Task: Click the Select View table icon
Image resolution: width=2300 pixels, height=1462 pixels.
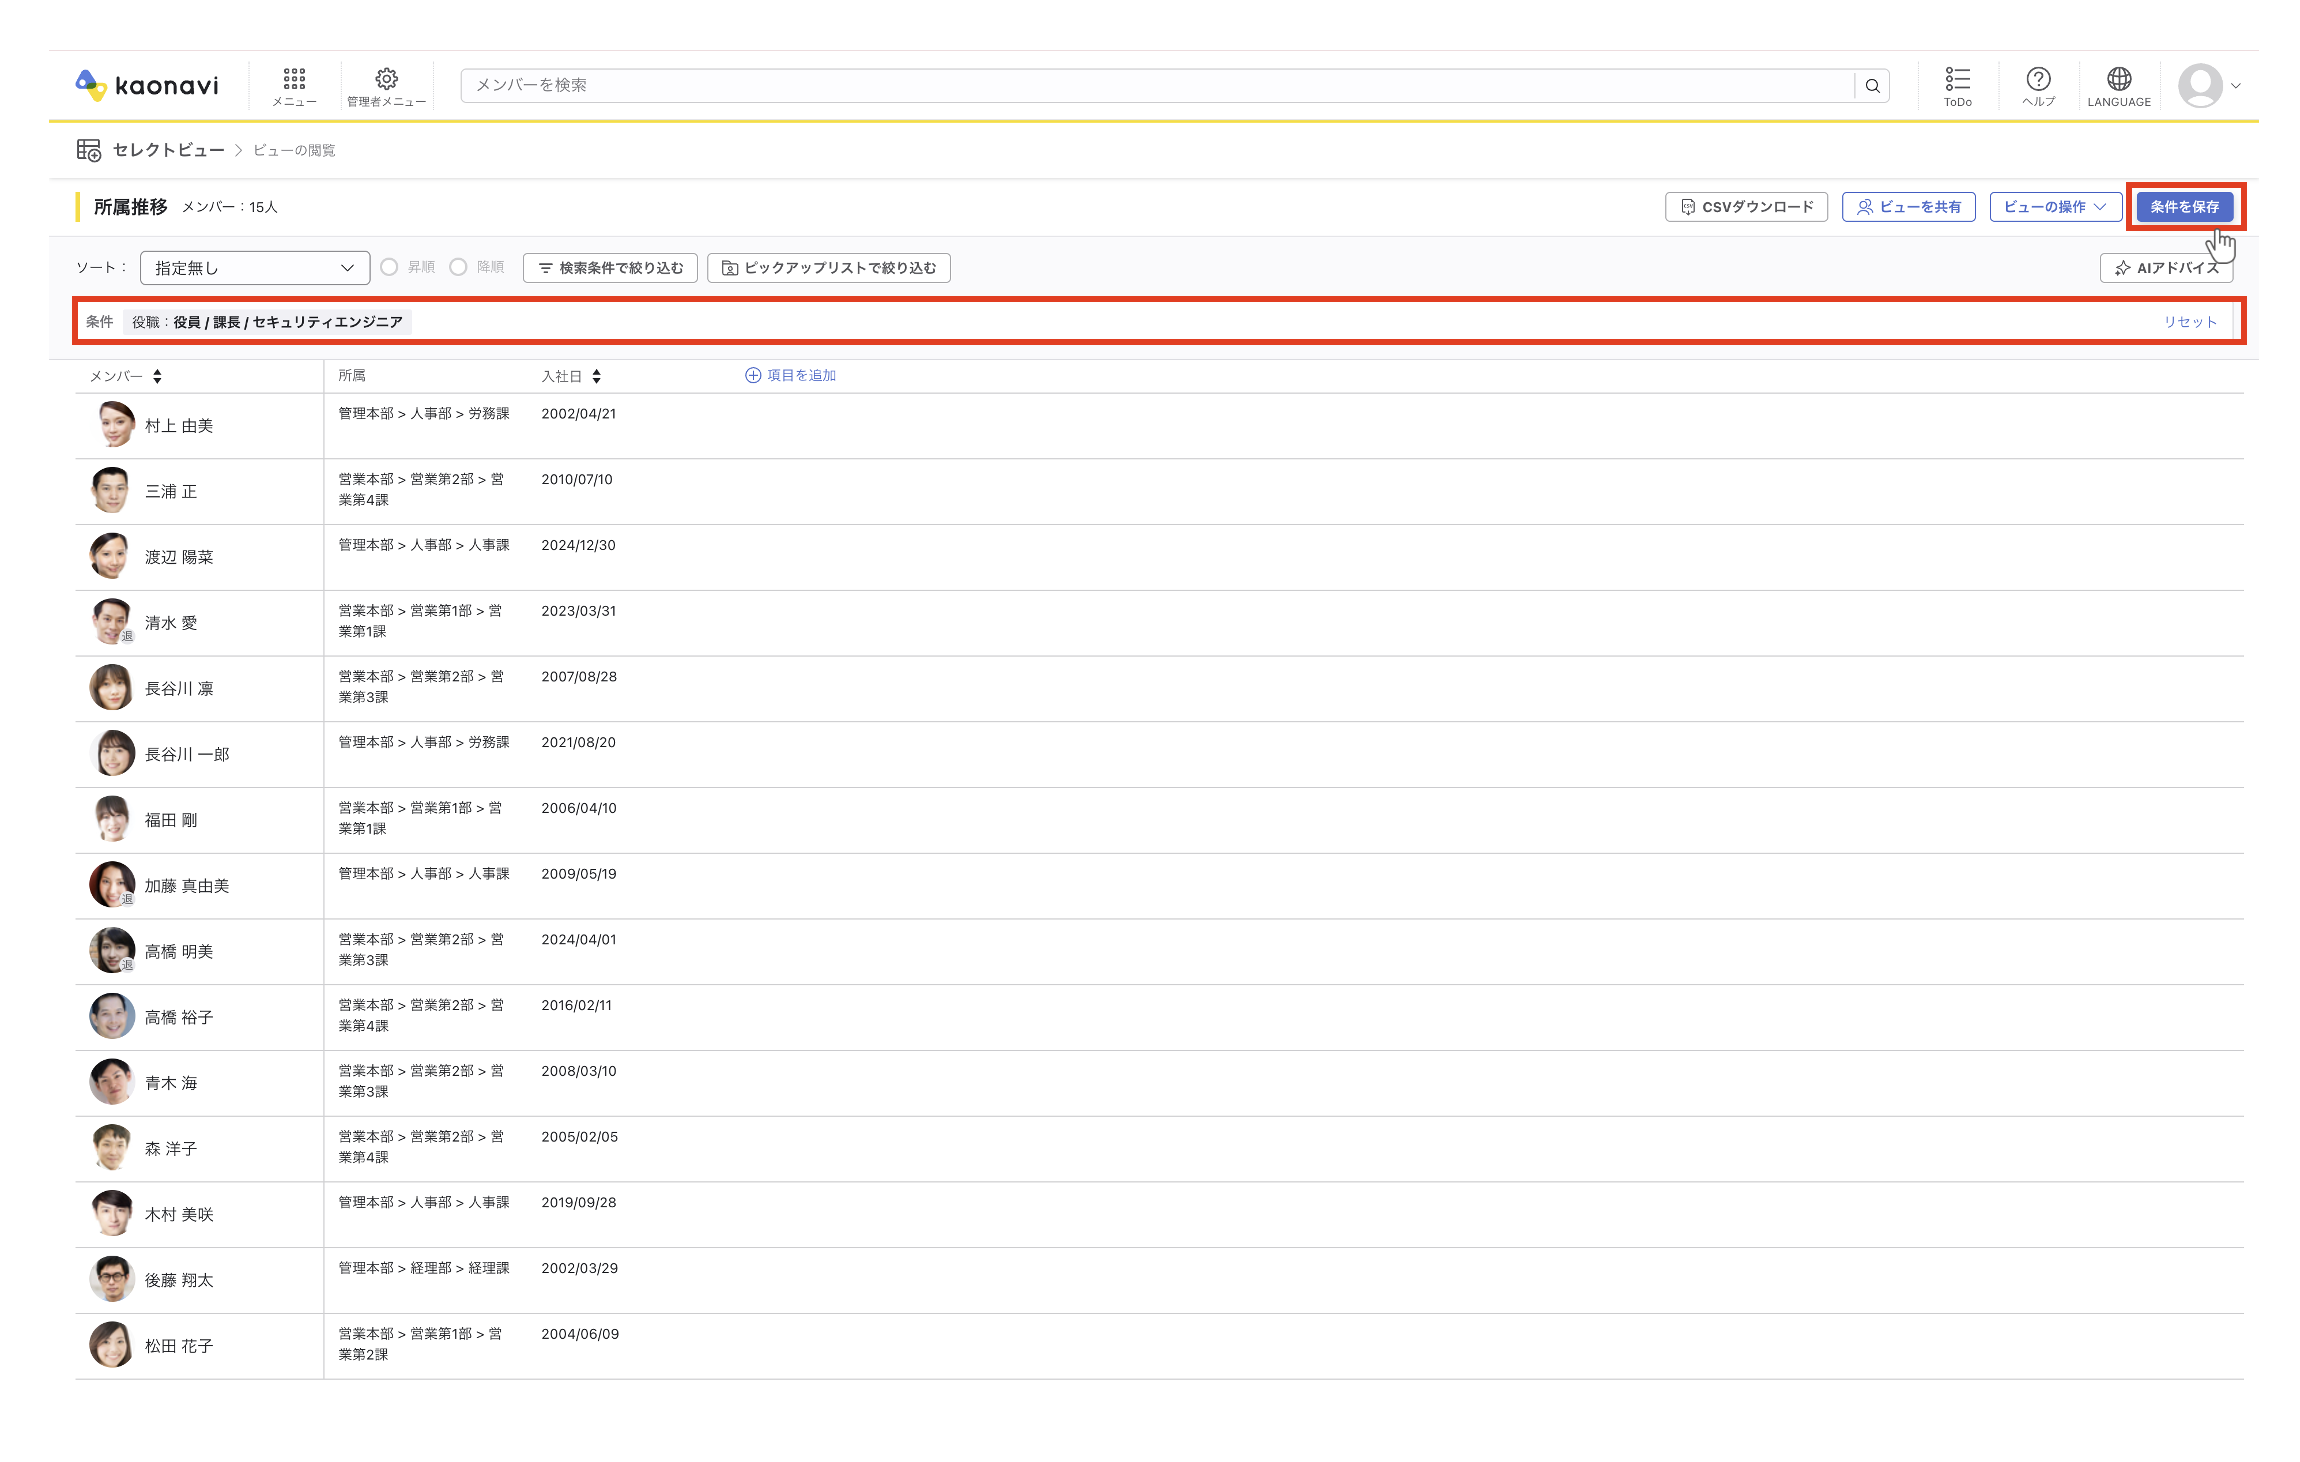Action: [x=89, y=150]
